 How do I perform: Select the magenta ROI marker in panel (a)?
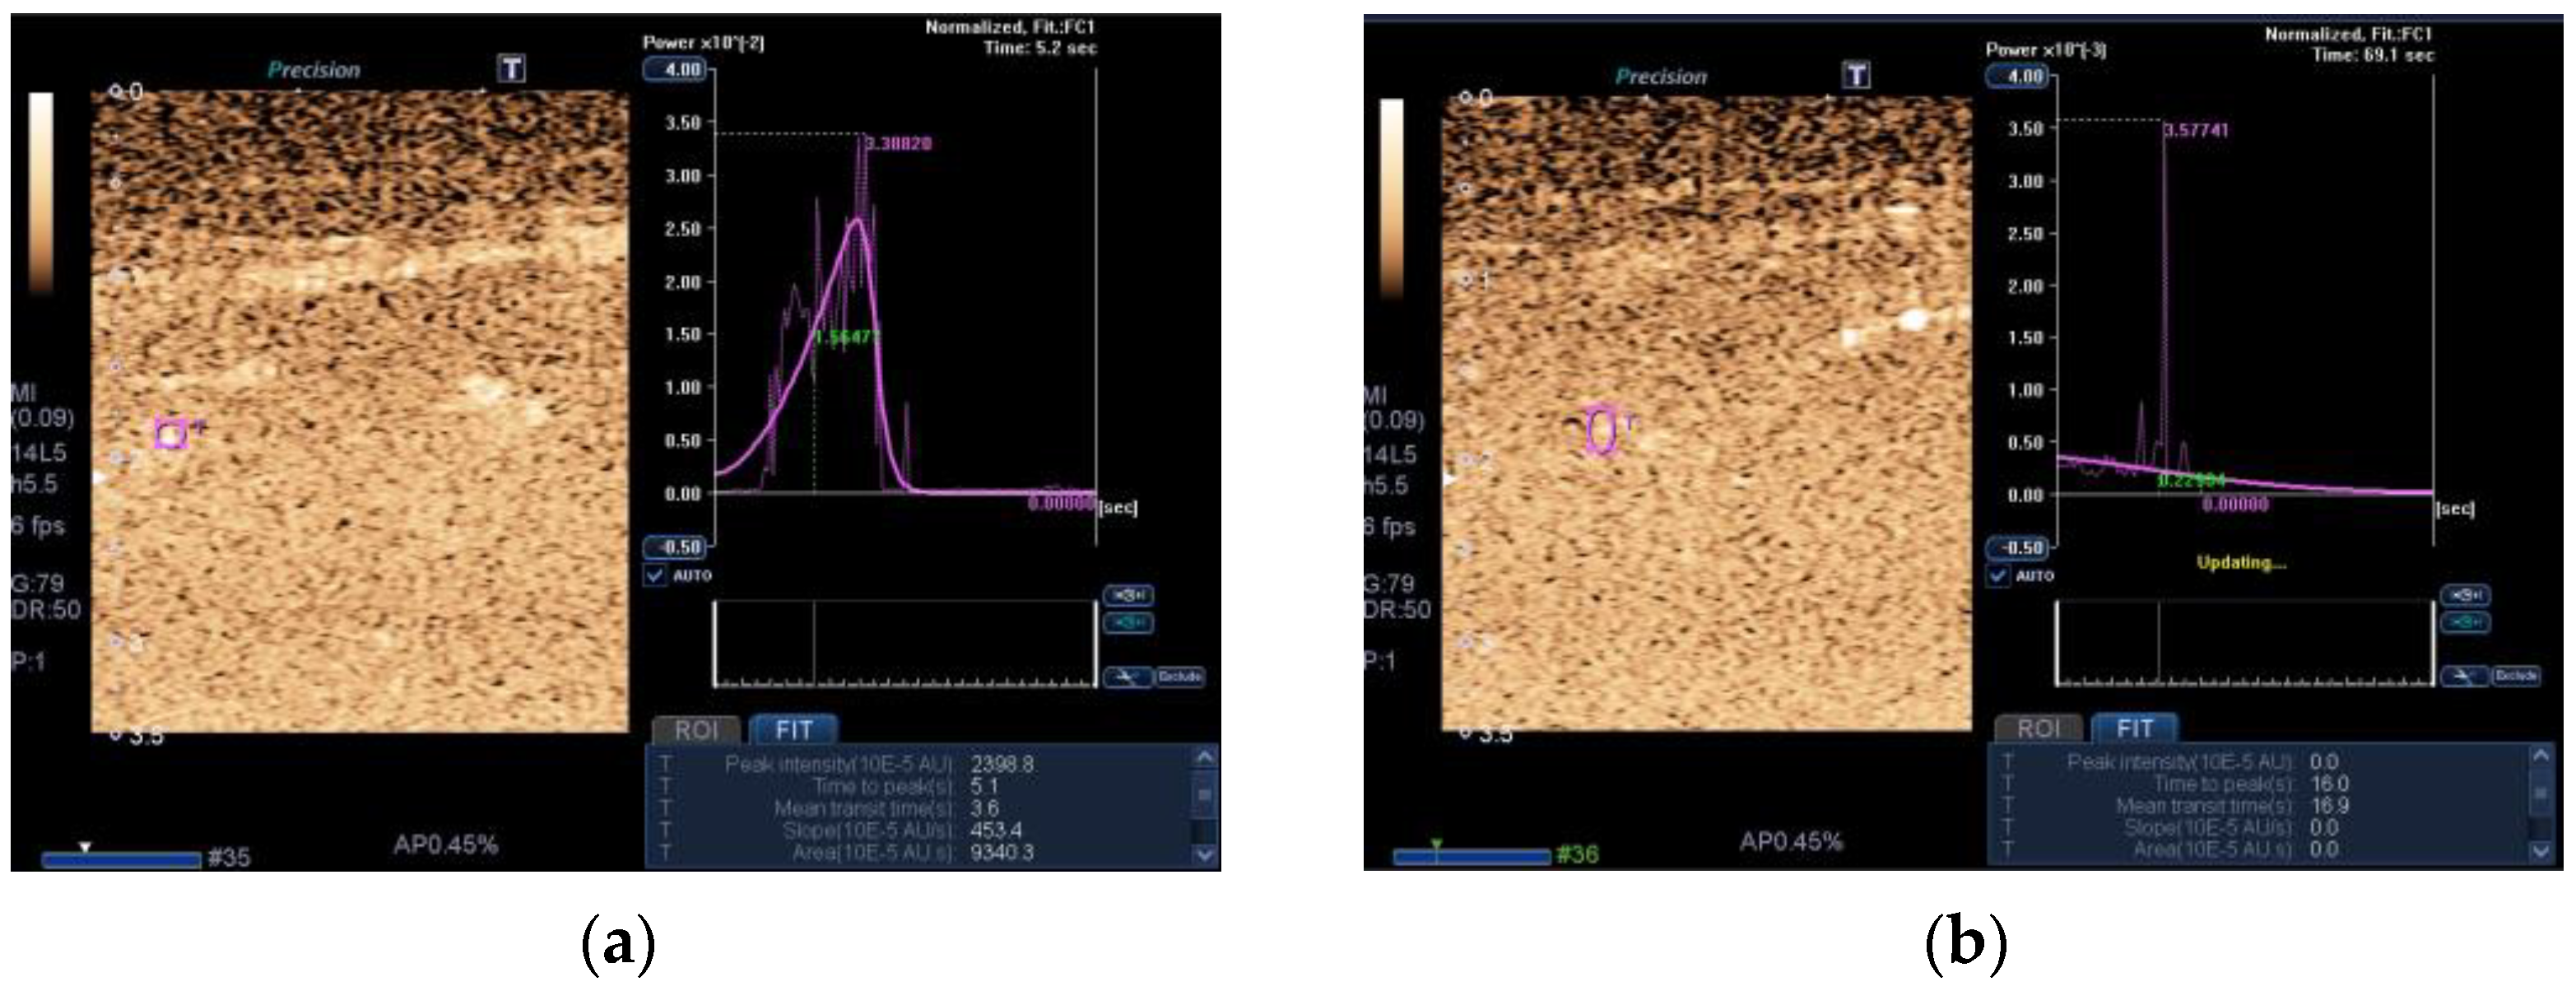click(171, 433)
